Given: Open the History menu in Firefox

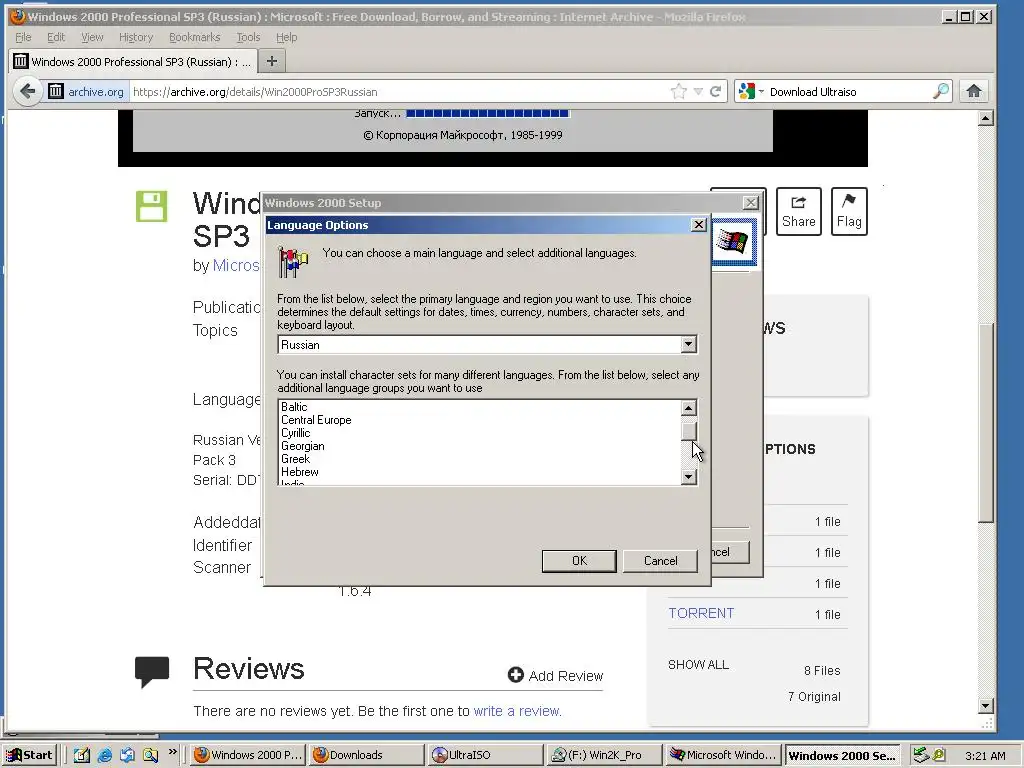Looking at the screenshot, I should pos(136,37).
